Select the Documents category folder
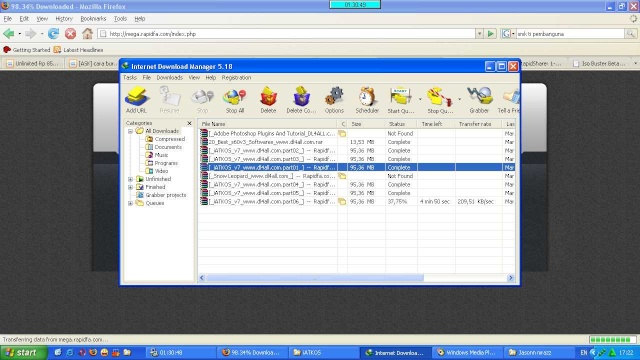The image size is (640, 360). tap(164, 147)
